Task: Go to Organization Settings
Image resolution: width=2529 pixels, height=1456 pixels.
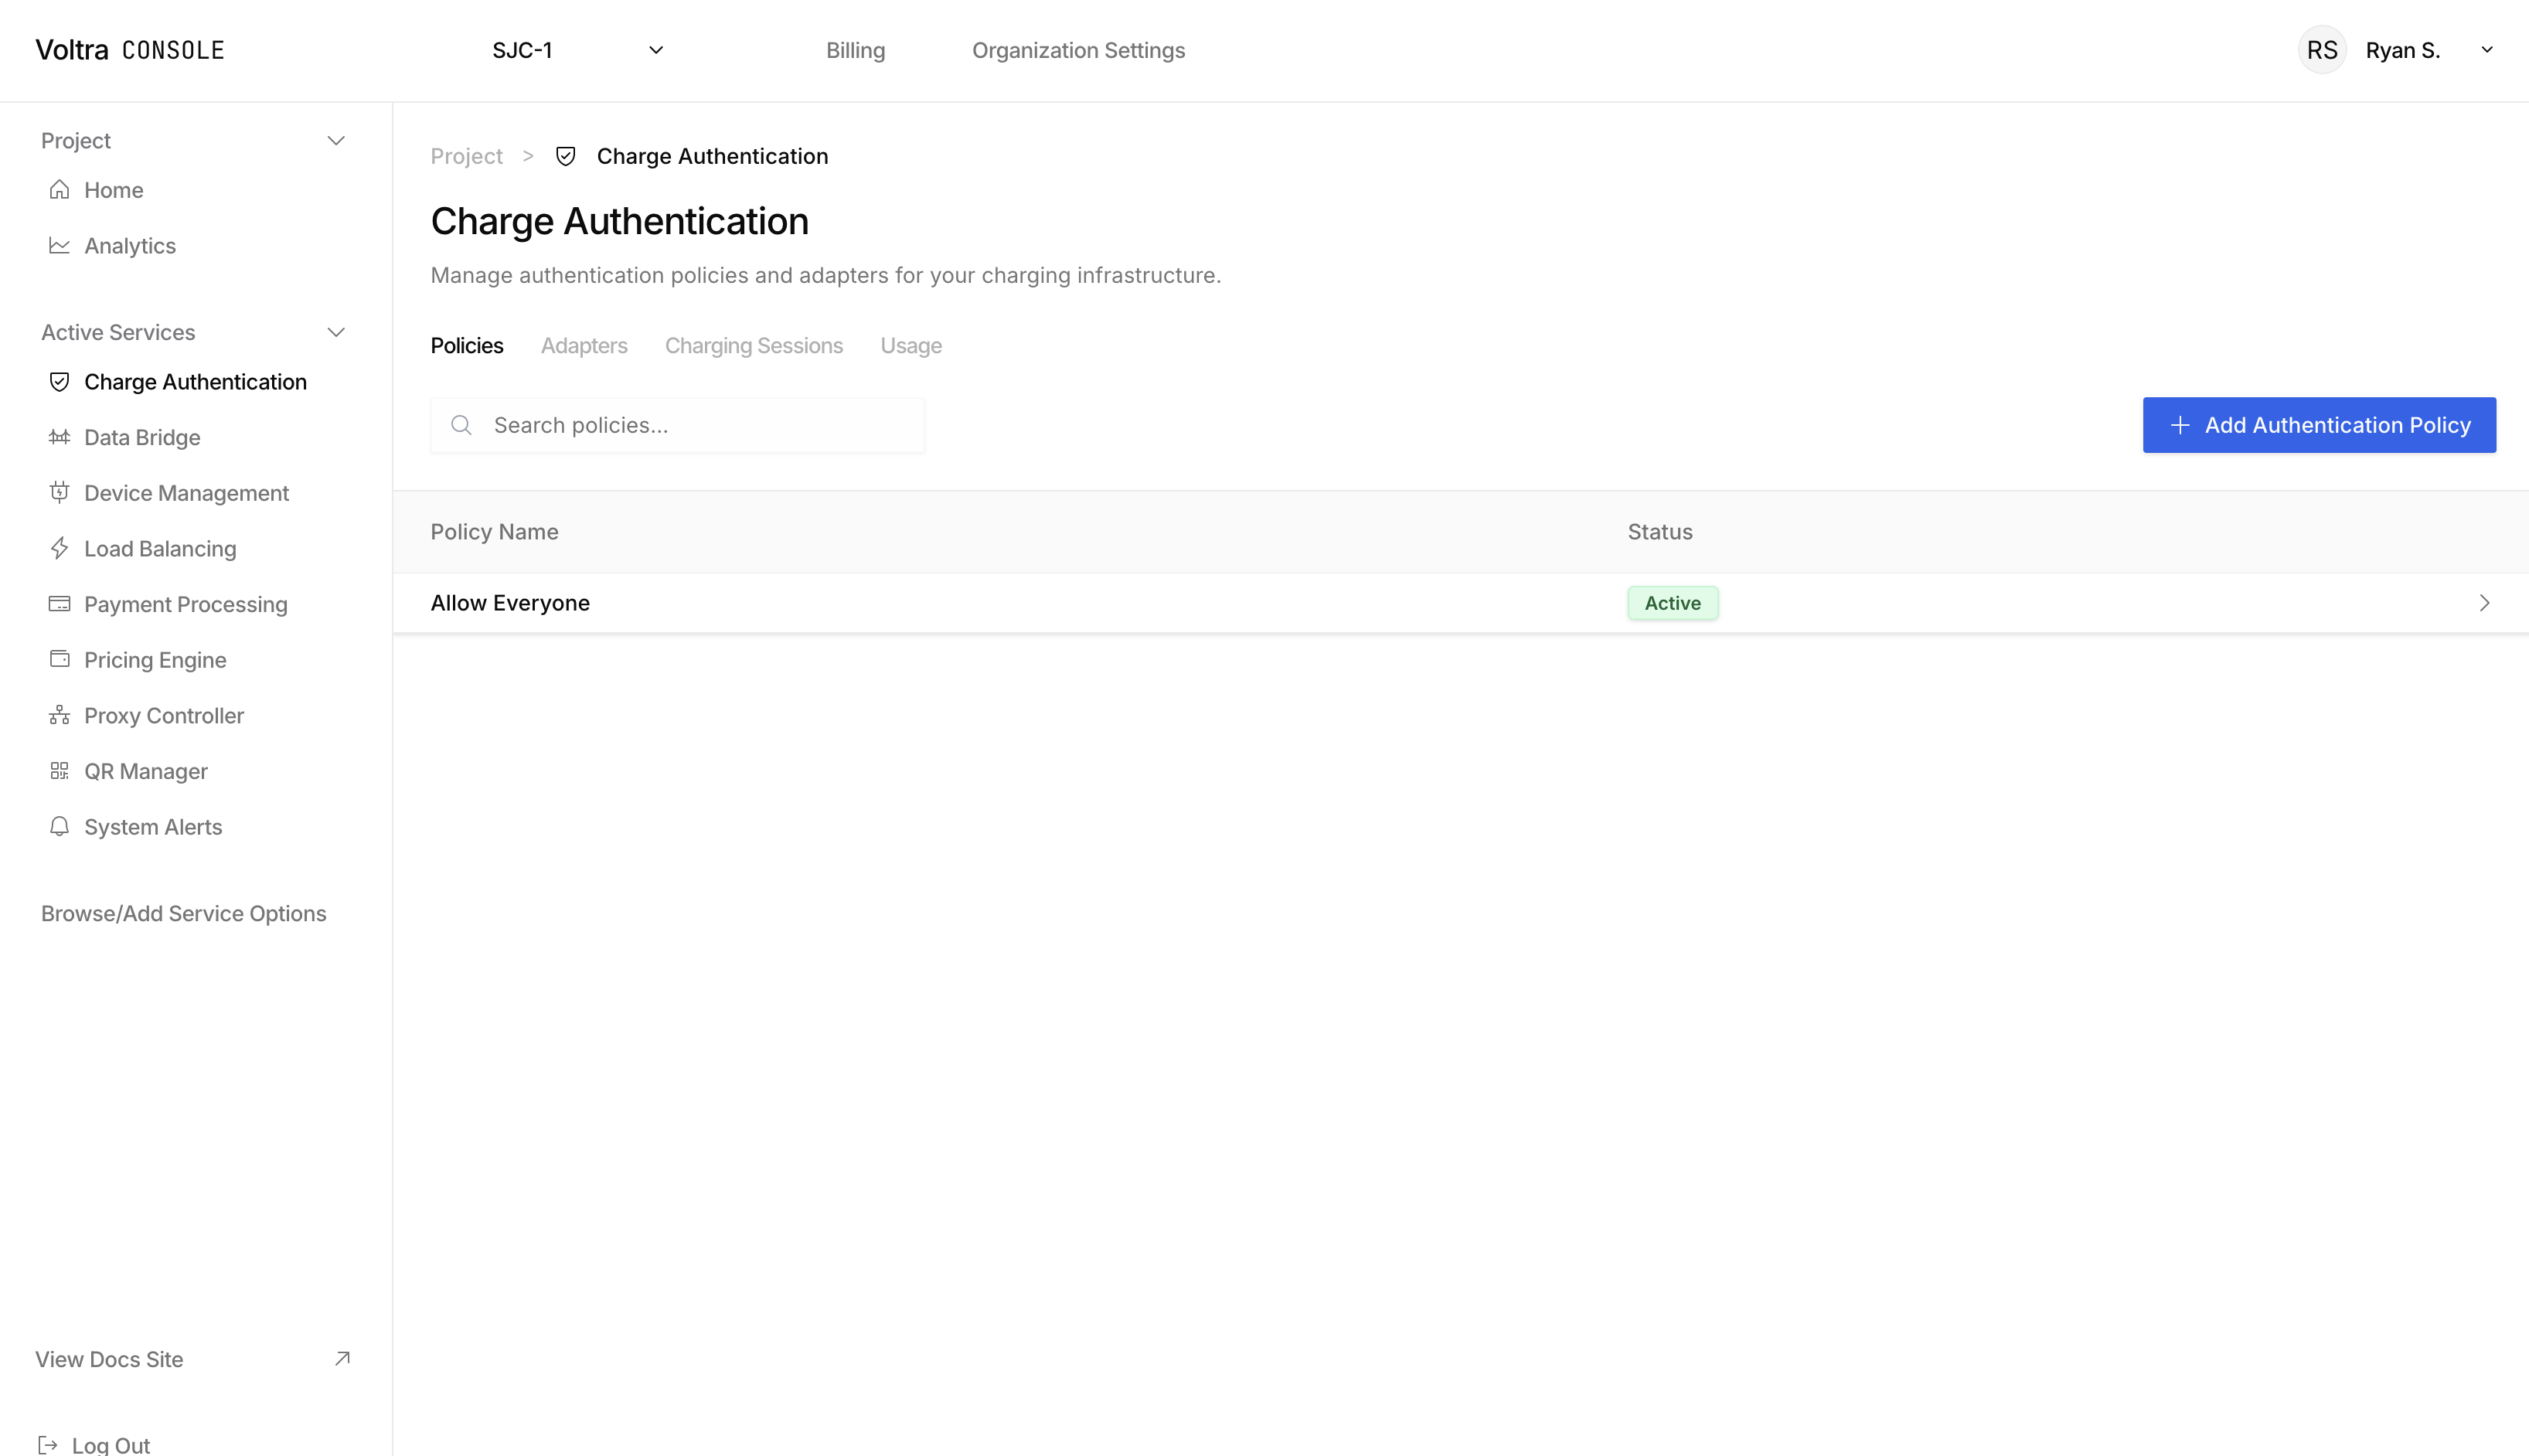Action: tap(1078, 49)
